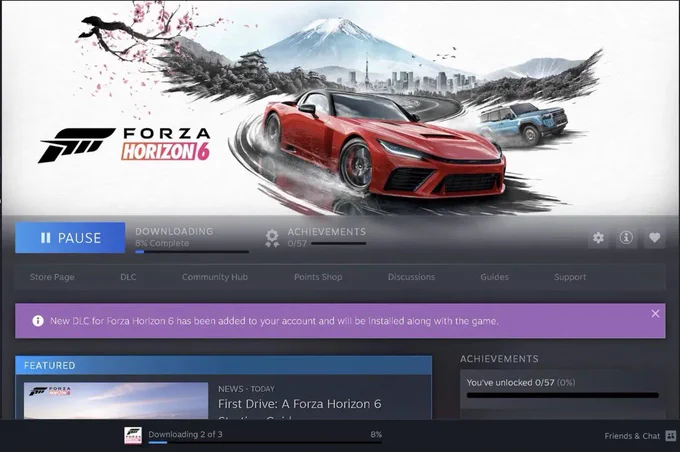This screenshot has width=680, height=452.
Task: Open the Guides tab
Action: point(494,277)
